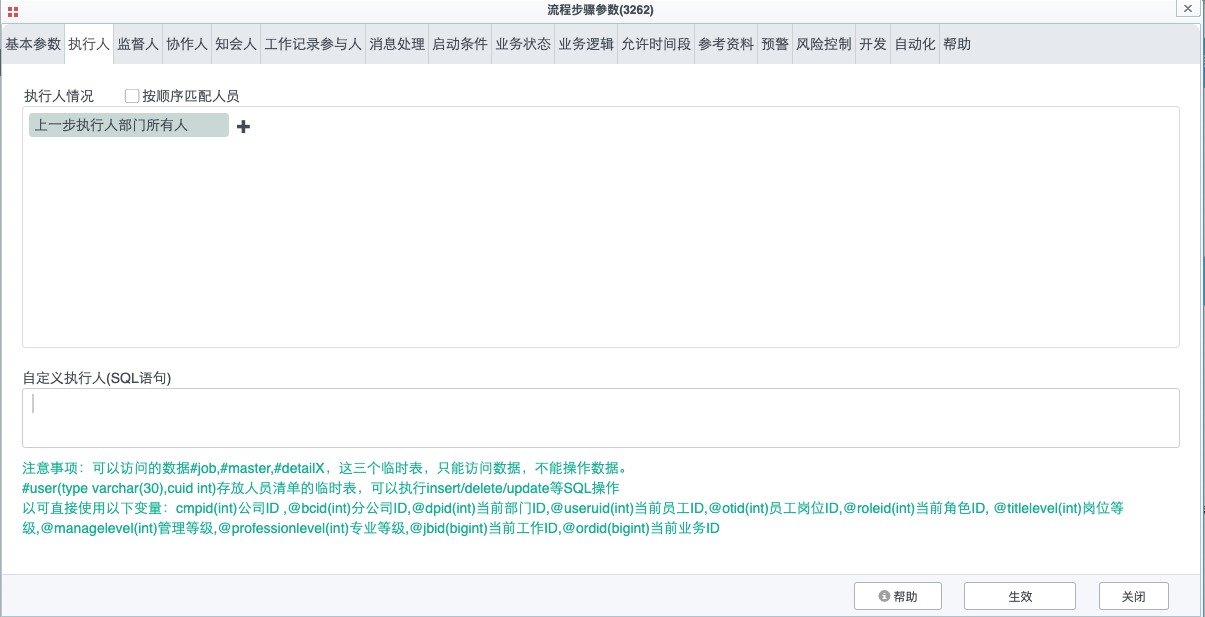This screenshot has width=1205, height=617.
Task: Select the 知会人 tab
Action: [236, 45]
